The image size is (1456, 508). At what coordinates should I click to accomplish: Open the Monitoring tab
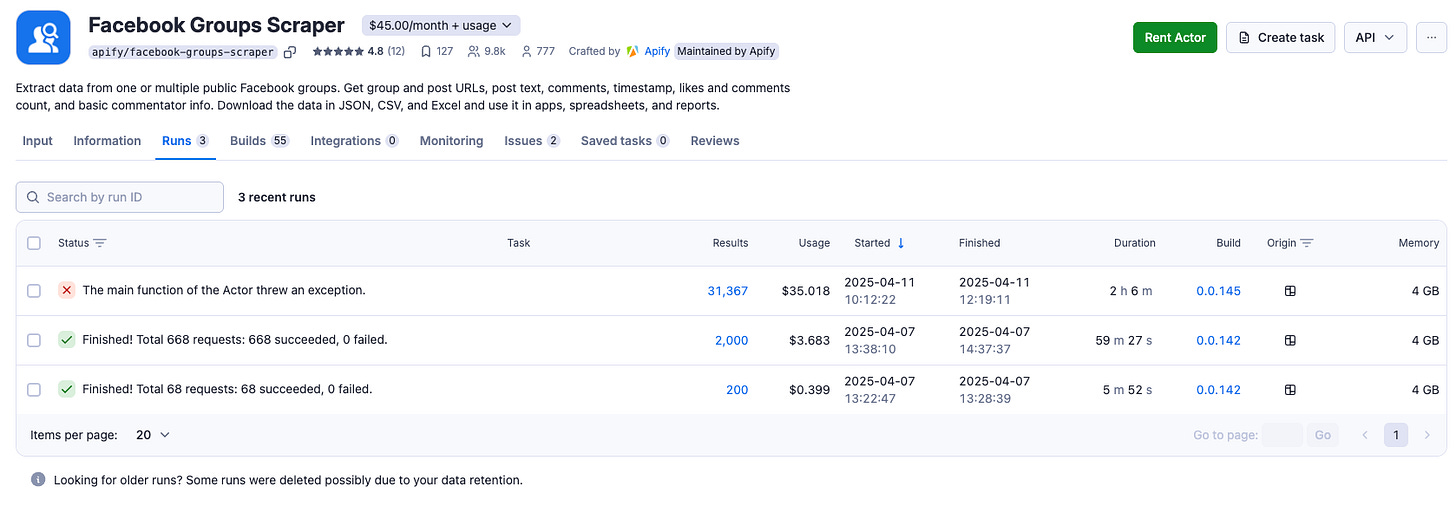coord(451,141)
